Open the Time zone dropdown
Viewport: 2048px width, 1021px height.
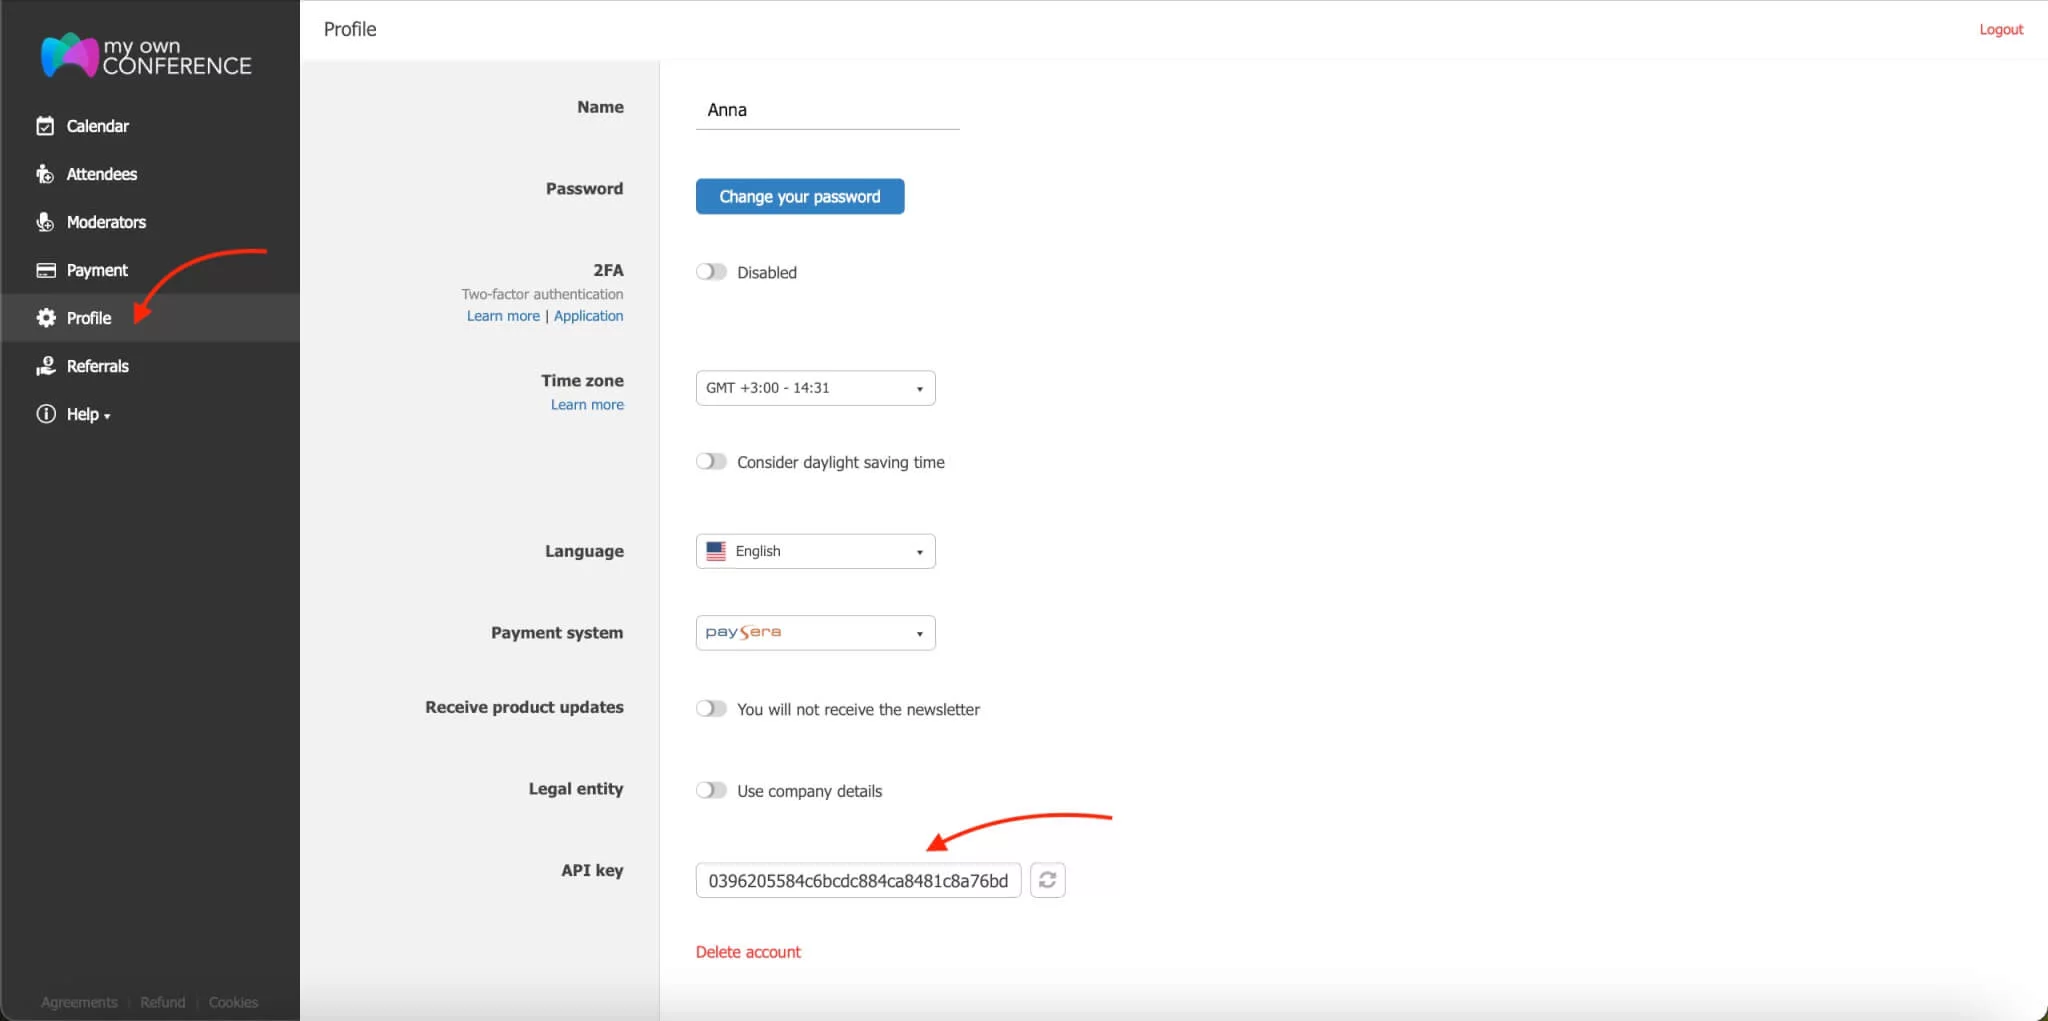point(814,387)
